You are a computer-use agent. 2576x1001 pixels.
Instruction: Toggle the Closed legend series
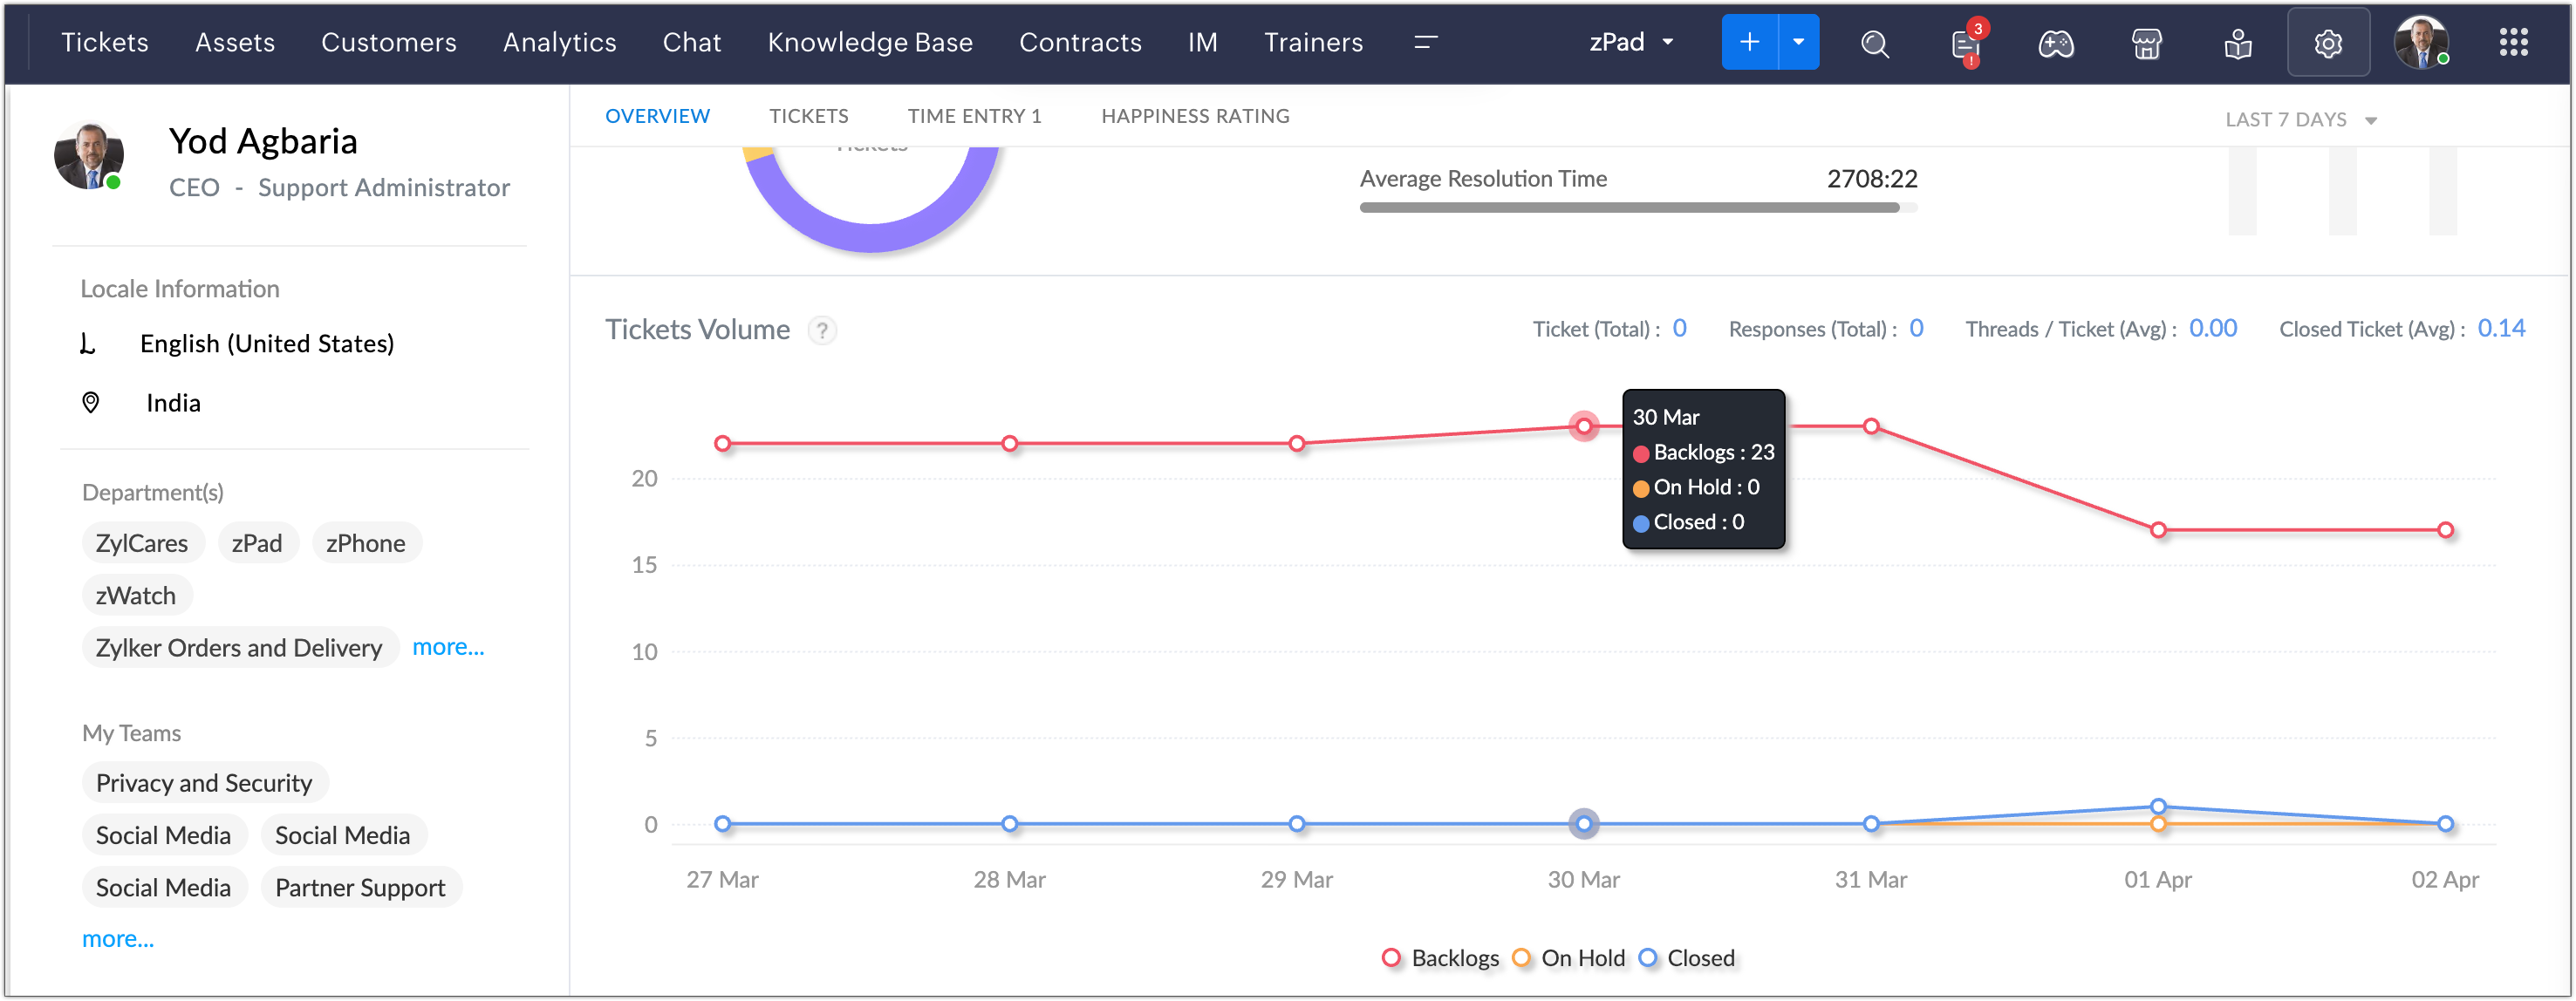(1687, 958)
